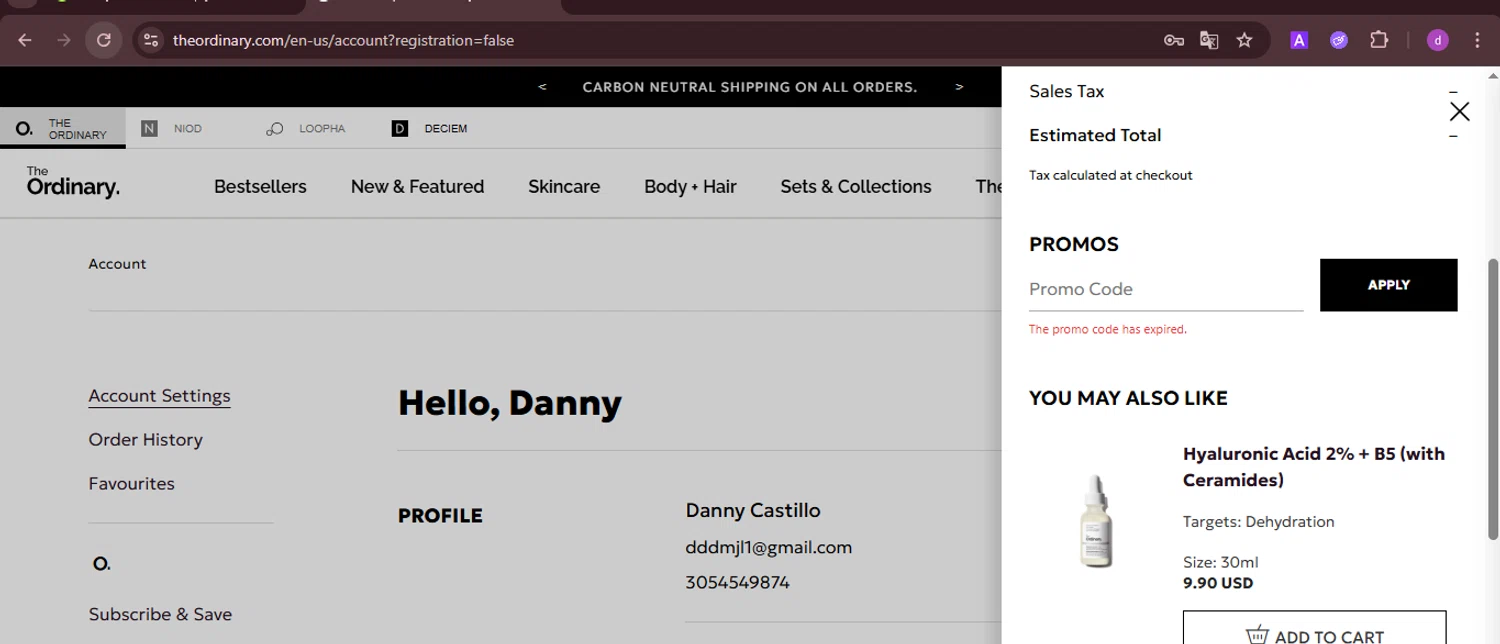Show next announcement banner message

click(x=959, y=87)
